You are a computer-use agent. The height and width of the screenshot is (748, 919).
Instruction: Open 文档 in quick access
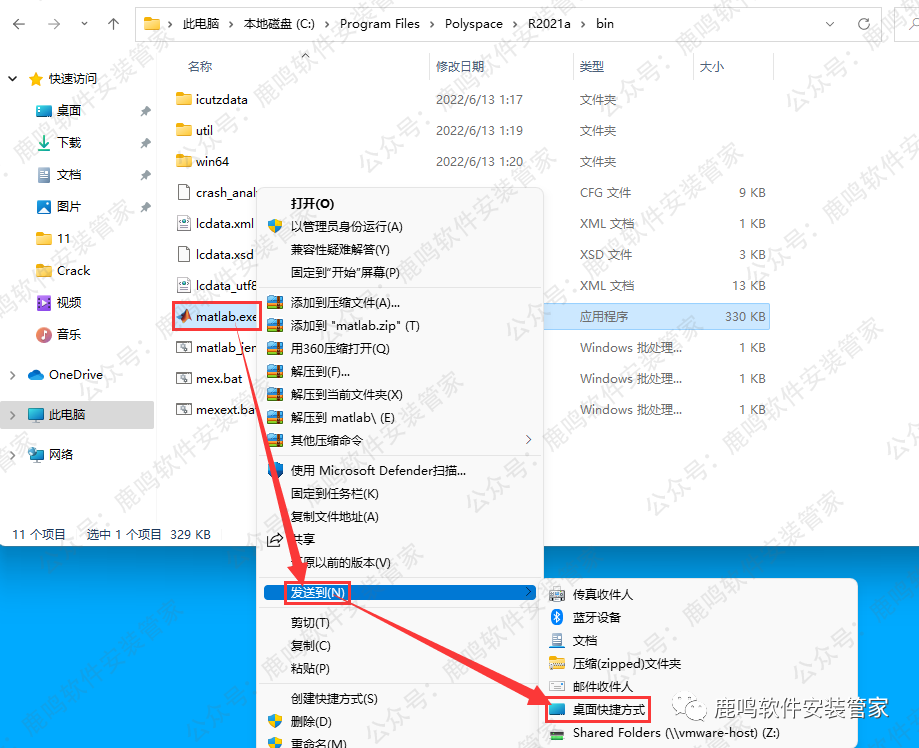coord(69,175)
